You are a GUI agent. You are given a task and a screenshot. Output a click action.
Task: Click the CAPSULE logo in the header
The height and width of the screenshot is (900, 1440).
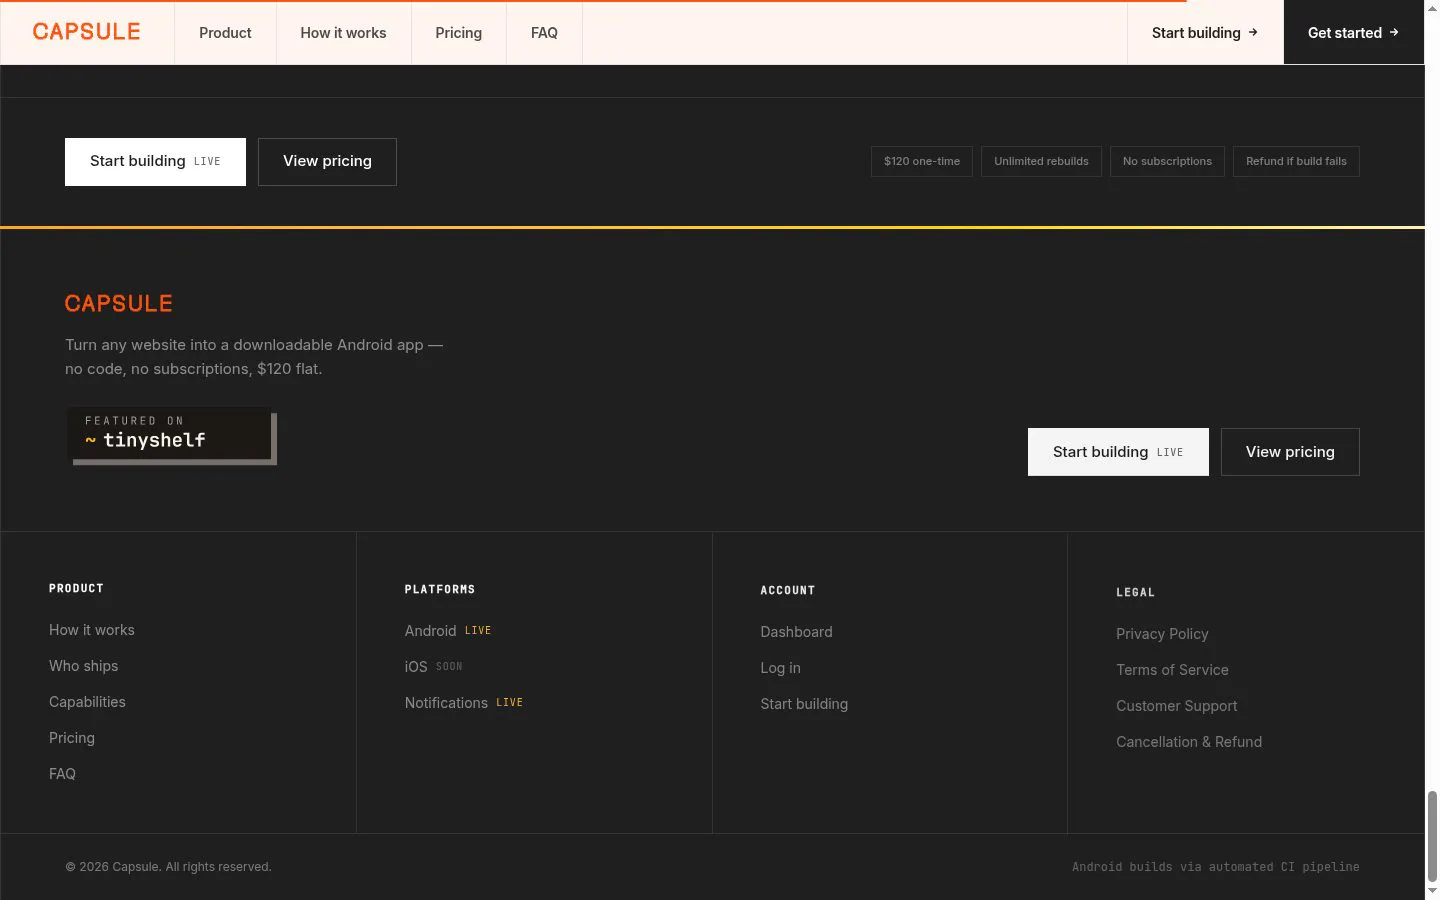click(87, 32)
